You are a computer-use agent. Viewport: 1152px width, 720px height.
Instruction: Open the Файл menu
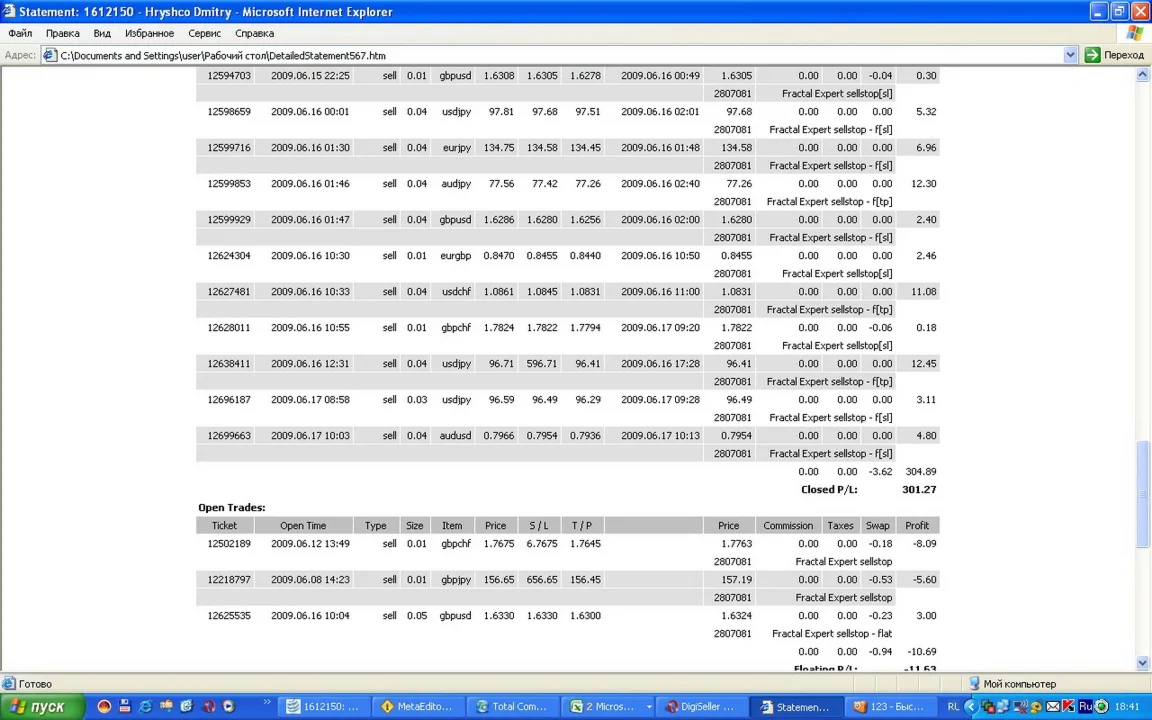pyautogui.click(x=20, y=33)
